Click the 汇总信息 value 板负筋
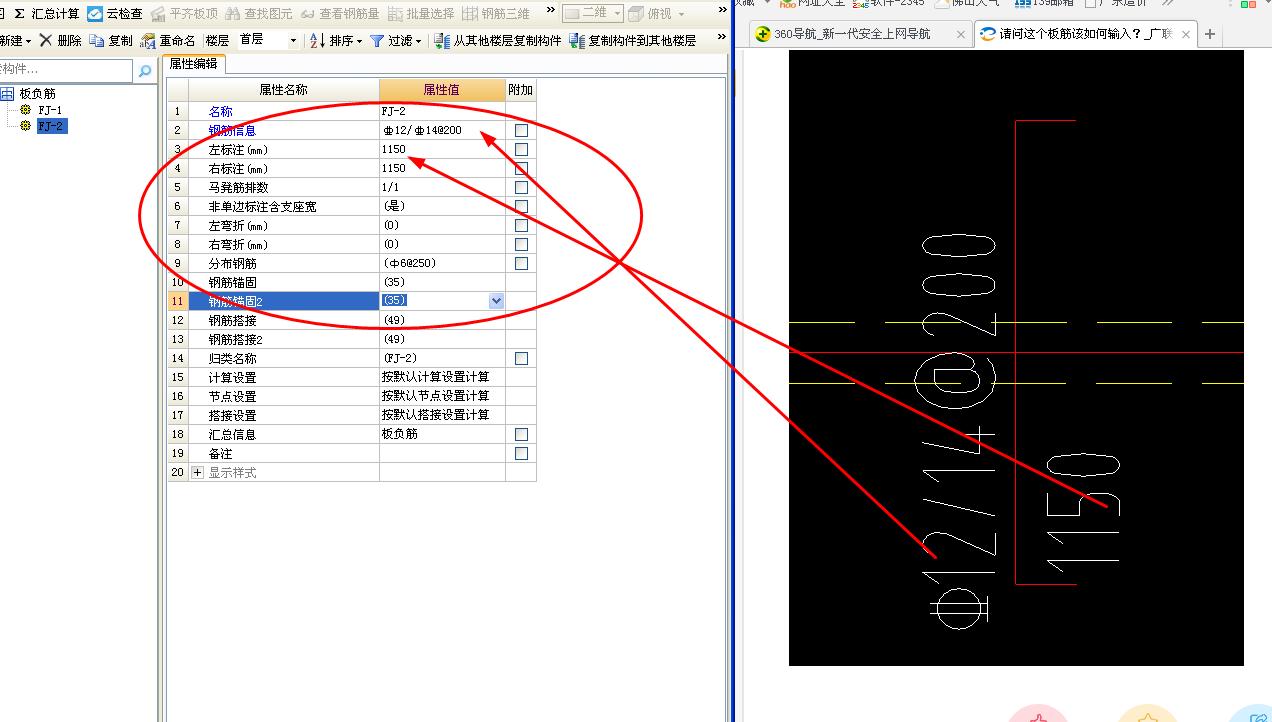Viewport: 1272px width, 722px height. point(442,435)
